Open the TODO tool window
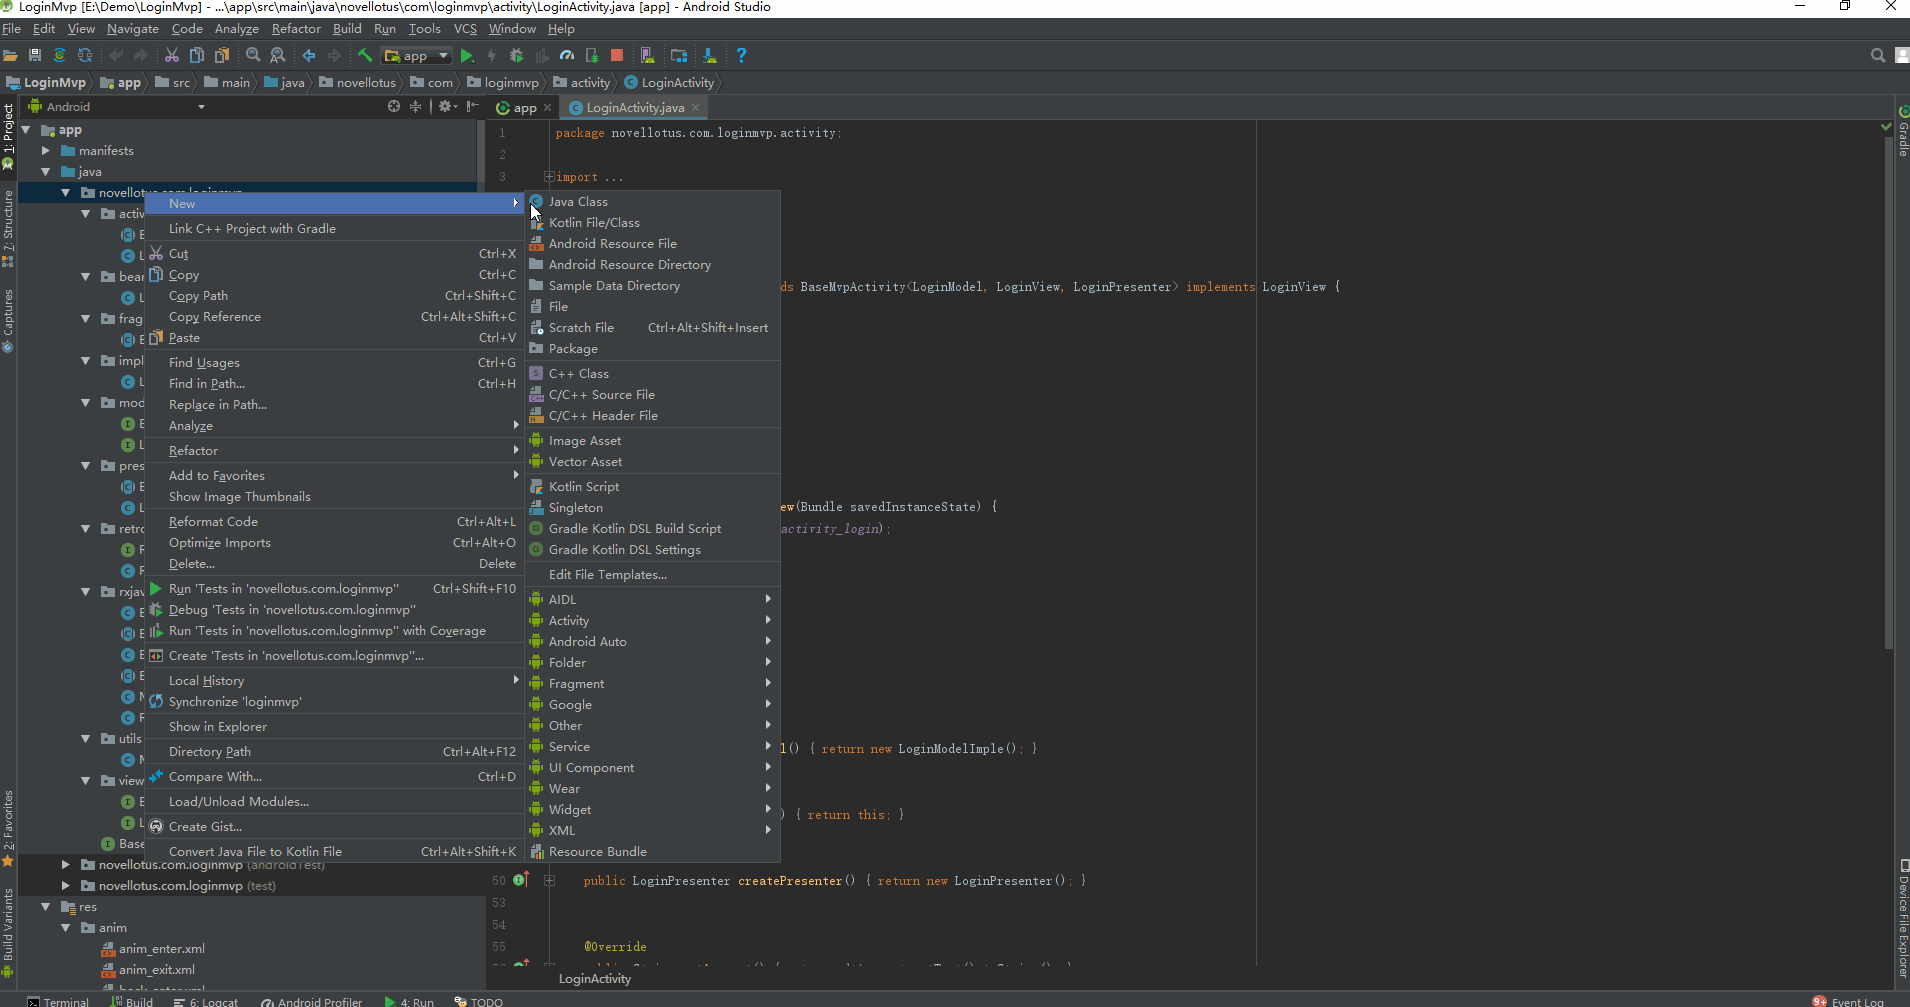1910x1007 pixels. [x=487, y=1001]
